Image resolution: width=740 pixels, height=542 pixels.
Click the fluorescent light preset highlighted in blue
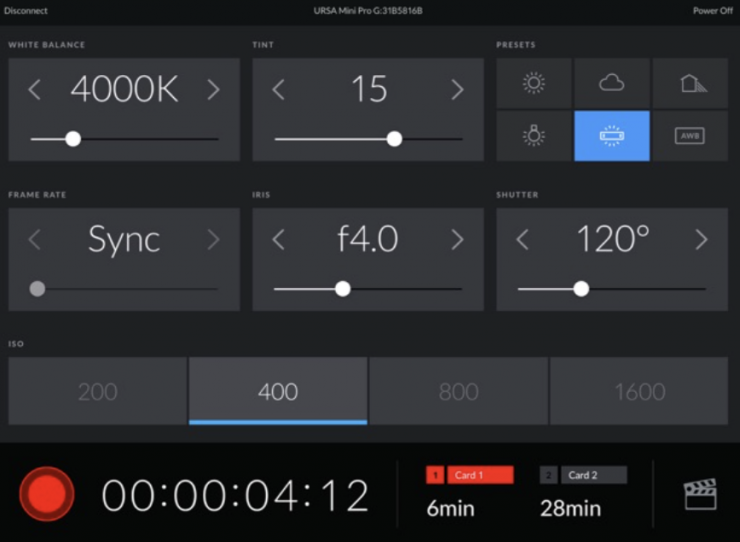click(x=611, y=136)
